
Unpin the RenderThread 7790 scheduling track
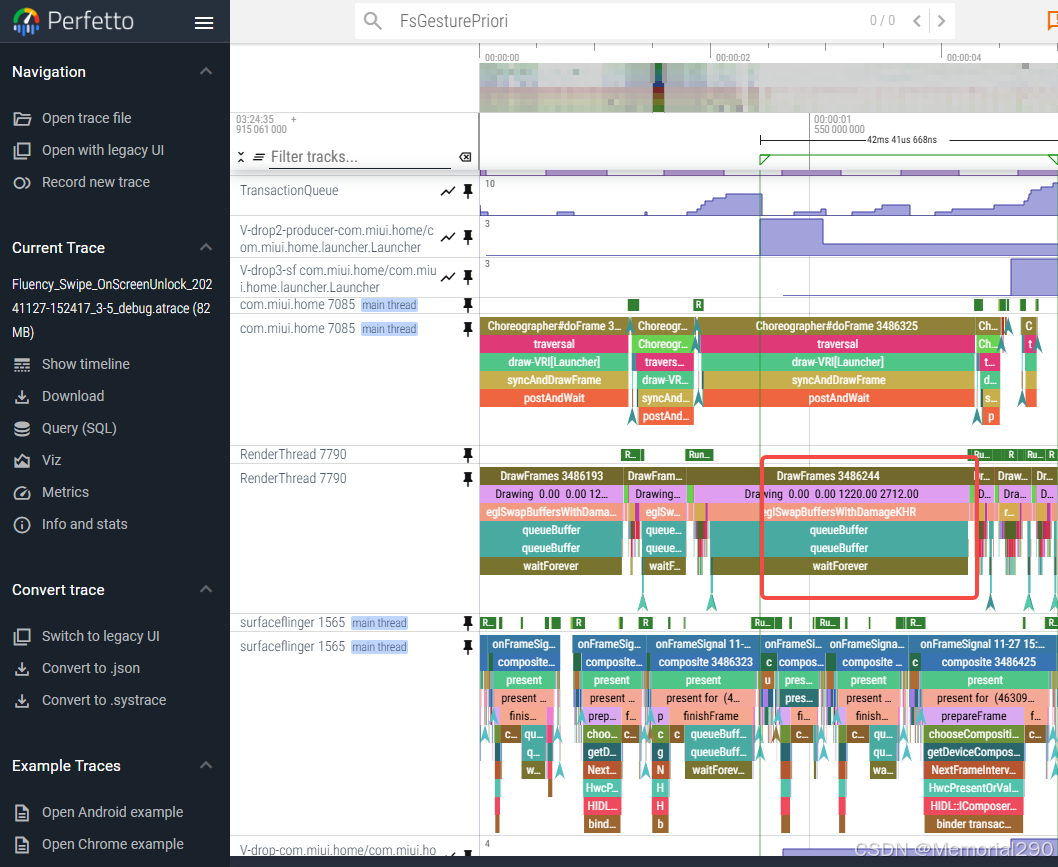tap(468, 455)
